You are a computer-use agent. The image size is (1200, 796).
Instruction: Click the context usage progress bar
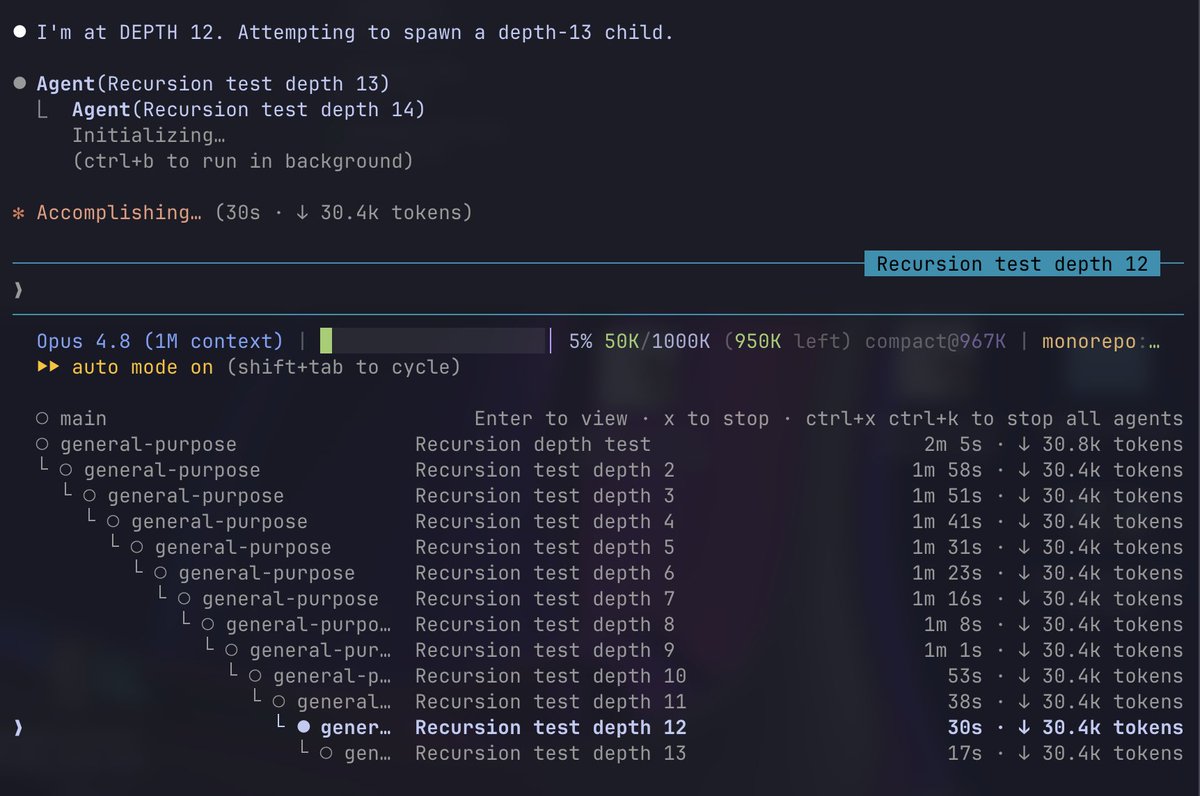click(x=436, y=341)
